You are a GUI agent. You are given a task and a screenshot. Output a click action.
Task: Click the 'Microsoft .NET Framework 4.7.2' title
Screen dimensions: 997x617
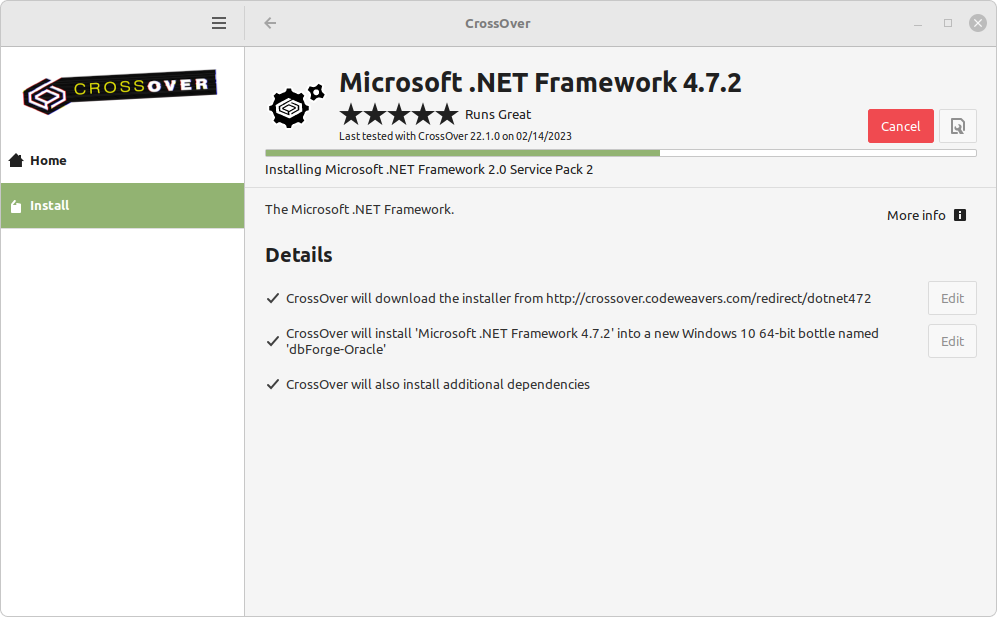[x=540, y=83]
